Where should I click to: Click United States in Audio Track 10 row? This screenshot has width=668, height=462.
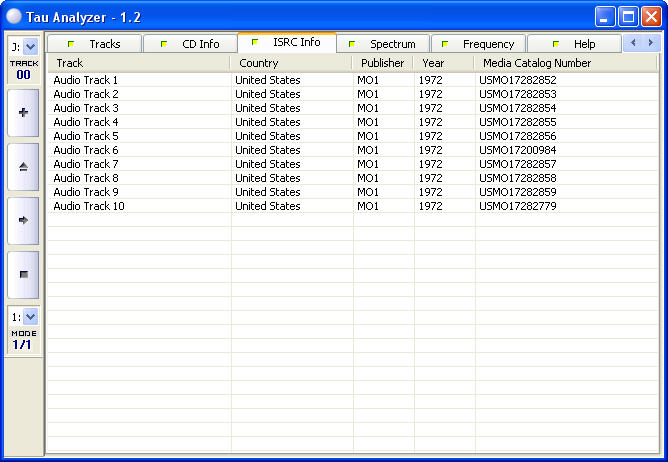pos(268,206)
